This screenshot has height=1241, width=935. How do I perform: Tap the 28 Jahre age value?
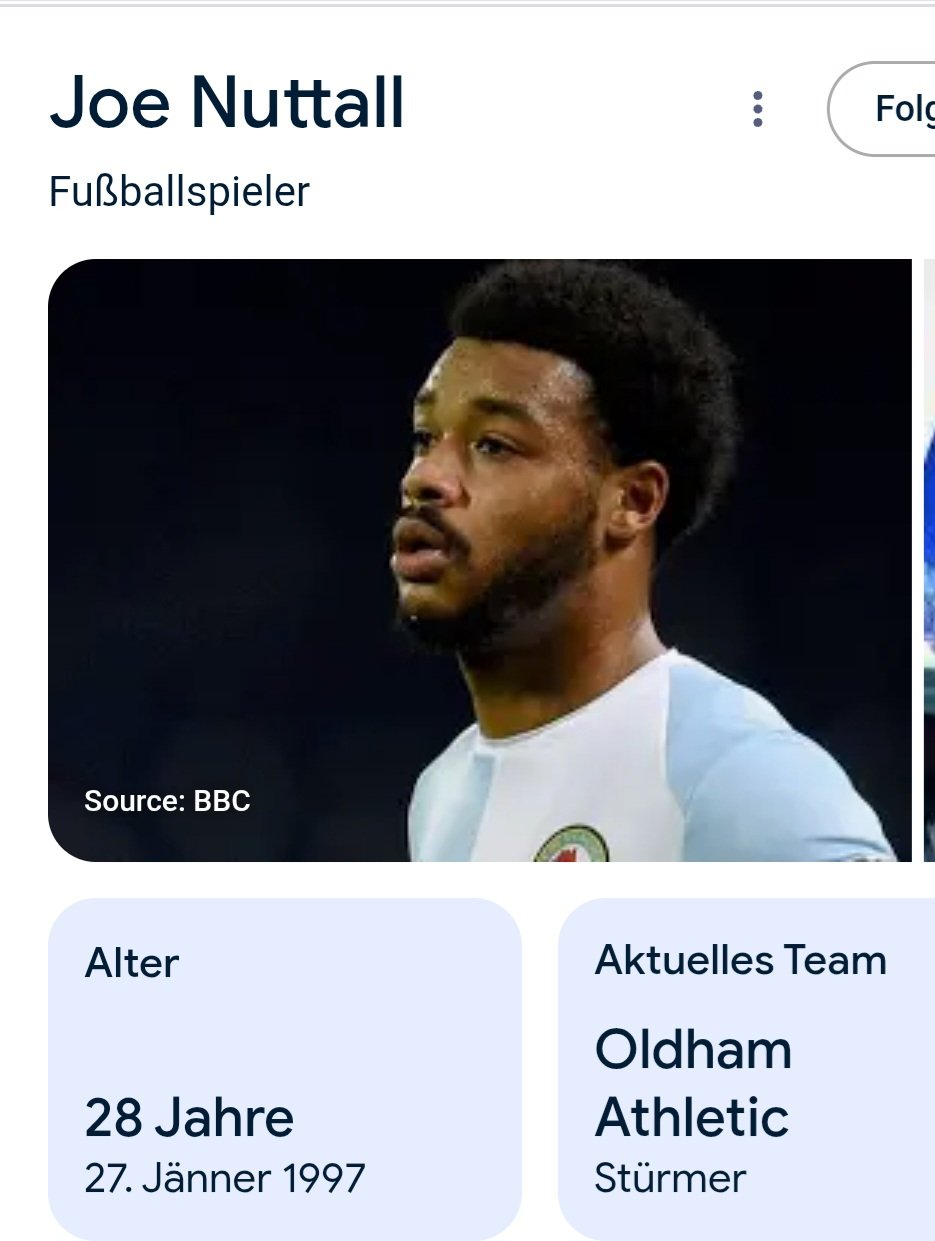190,1118
